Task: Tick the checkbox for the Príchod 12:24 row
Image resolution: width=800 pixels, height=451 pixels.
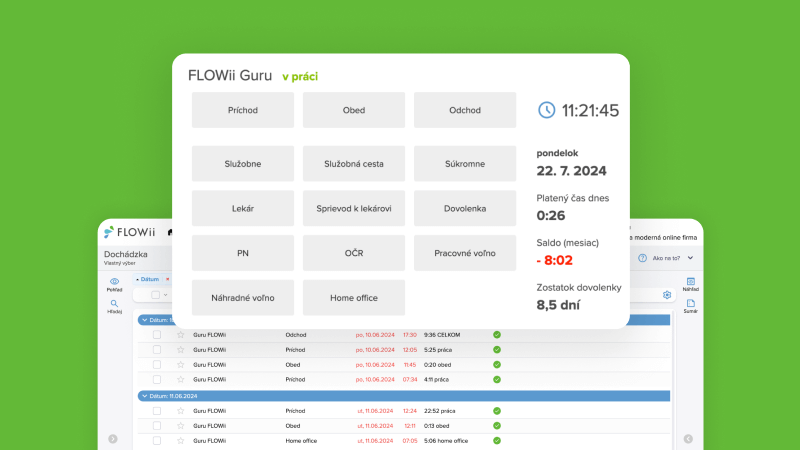Action: [157, 411]
